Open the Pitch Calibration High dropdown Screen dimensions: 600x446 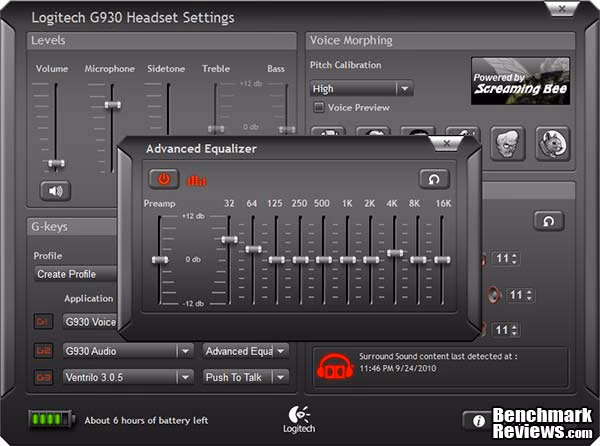[x=362, y=89]
